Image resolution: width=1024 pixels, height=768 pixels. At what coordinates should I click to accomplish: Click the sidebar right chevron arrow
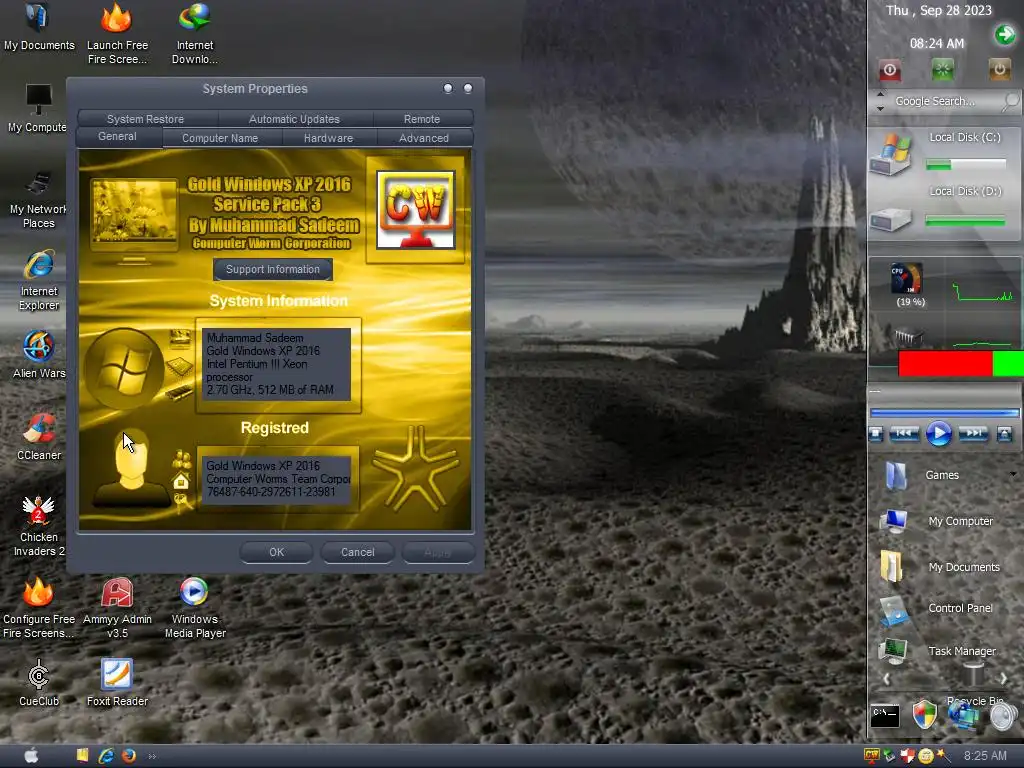[1004, 679]
